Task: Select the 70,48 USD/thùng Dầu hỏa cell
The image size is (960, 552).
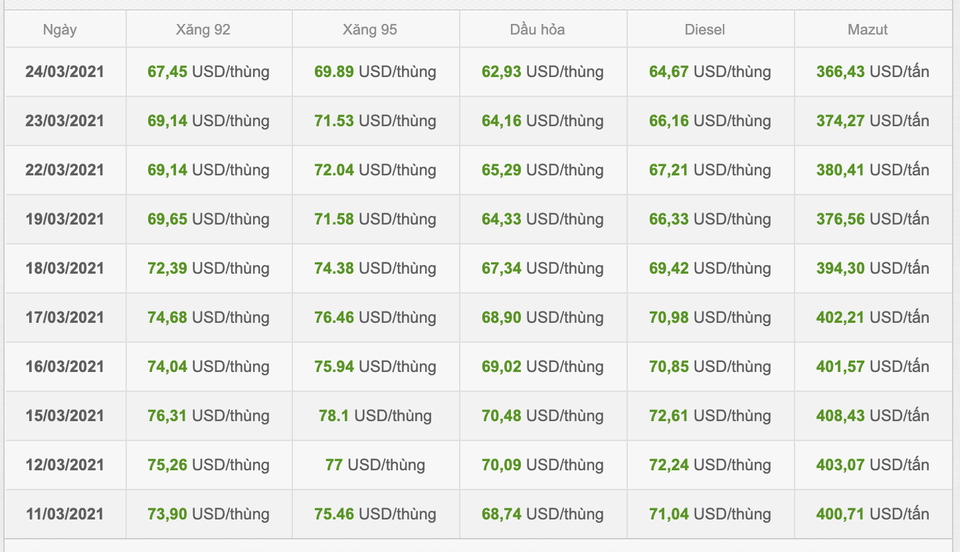Action: (542, 416)
